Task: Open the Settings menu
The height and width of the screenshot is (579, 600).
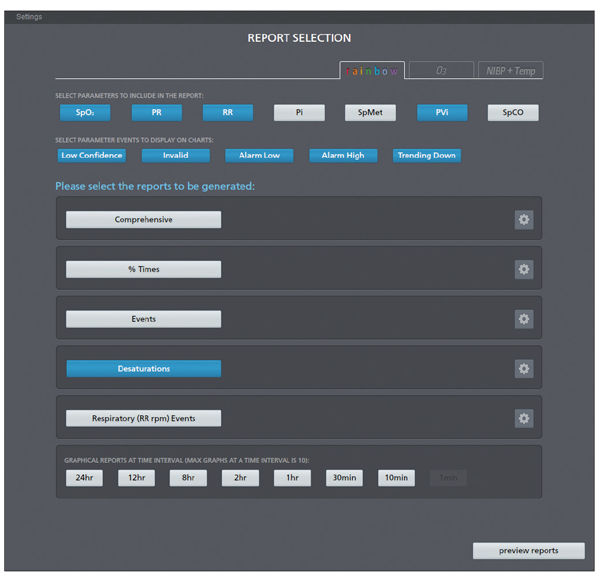Action: [30, 17]
